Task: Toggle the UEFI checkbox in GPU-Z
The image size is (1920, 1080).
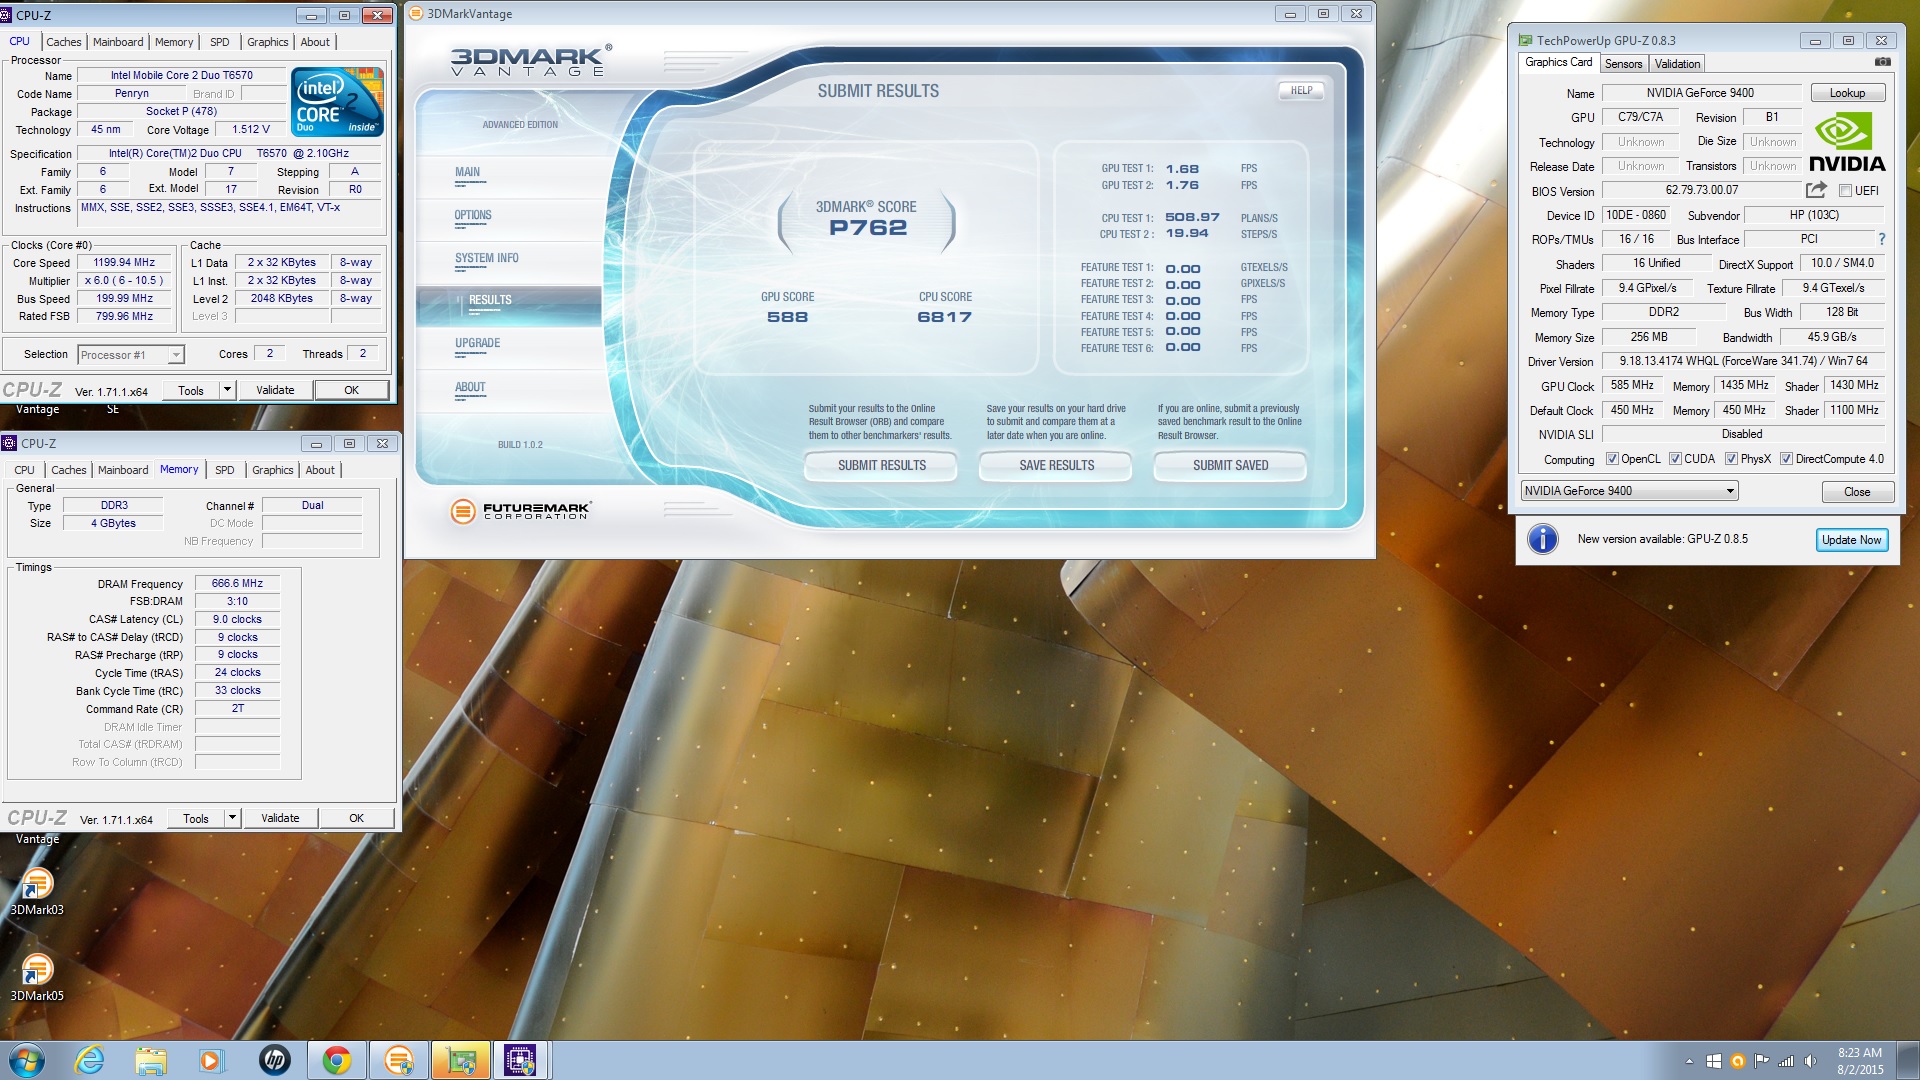Action: [x=1845, y=191]
